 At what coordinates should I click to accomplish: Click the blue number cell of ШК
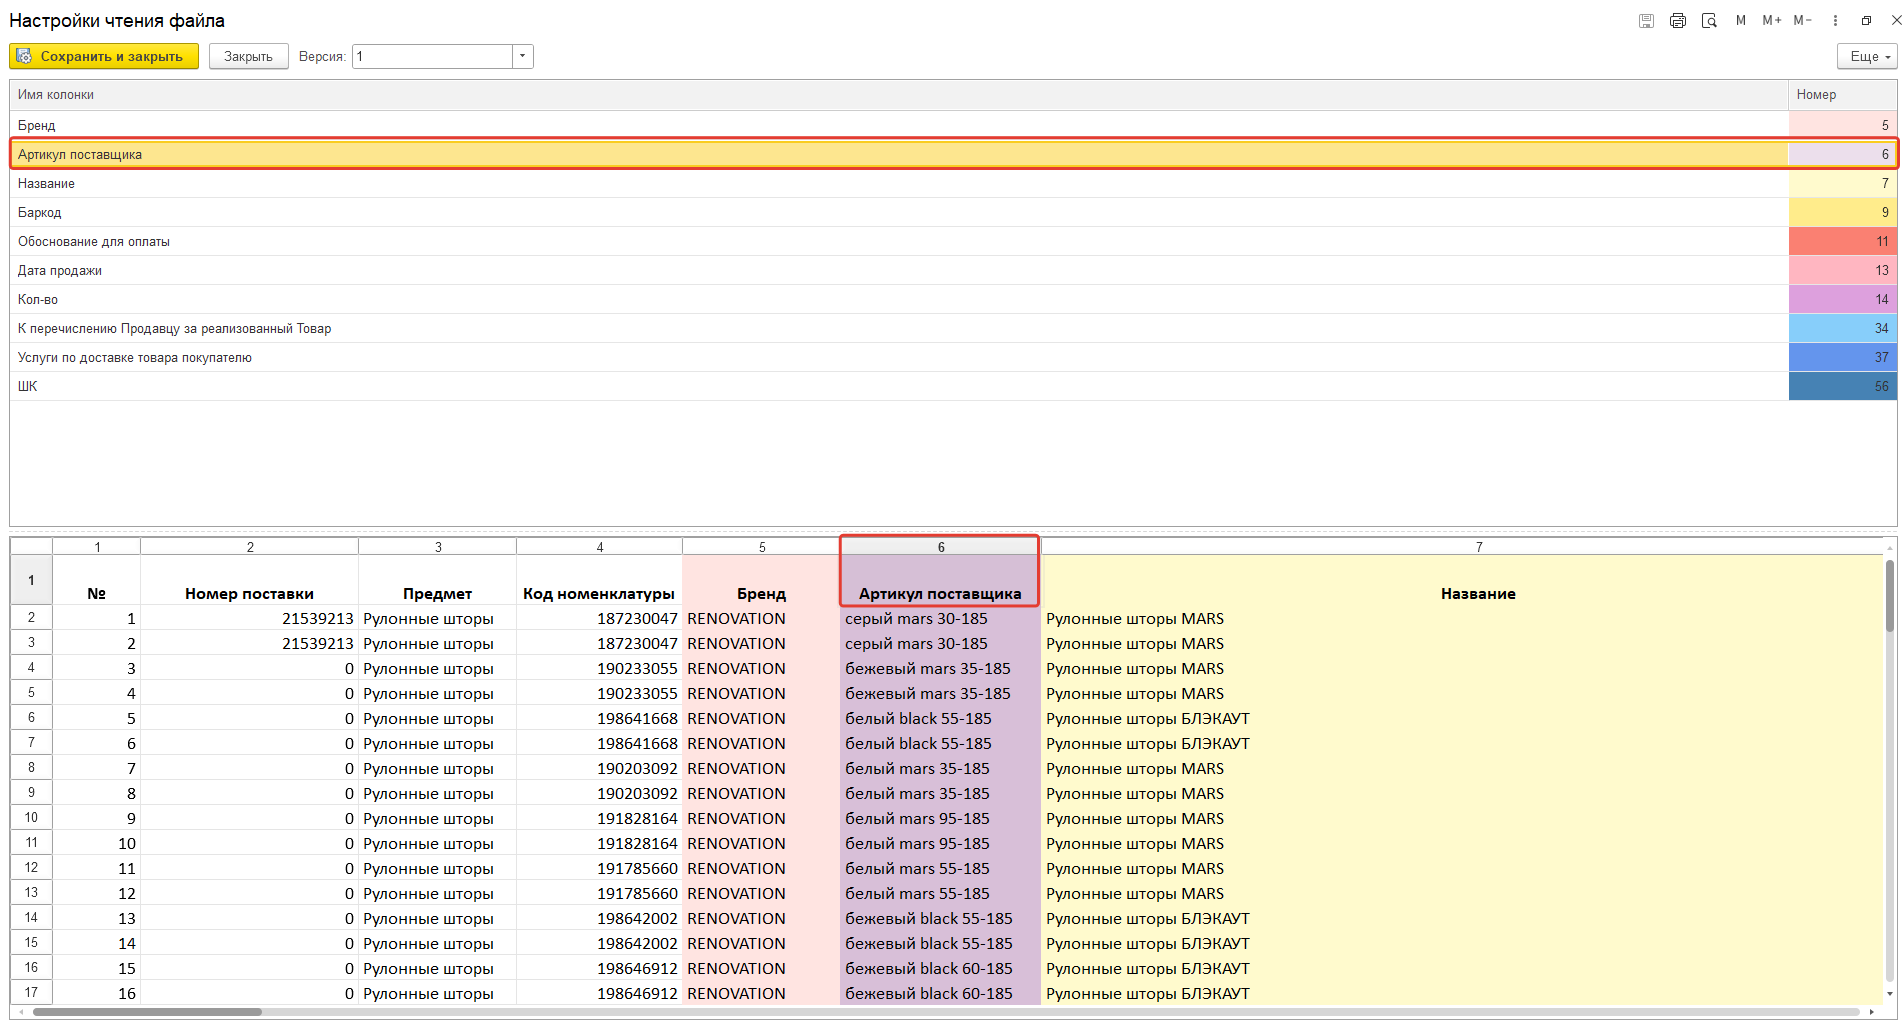1841,386
